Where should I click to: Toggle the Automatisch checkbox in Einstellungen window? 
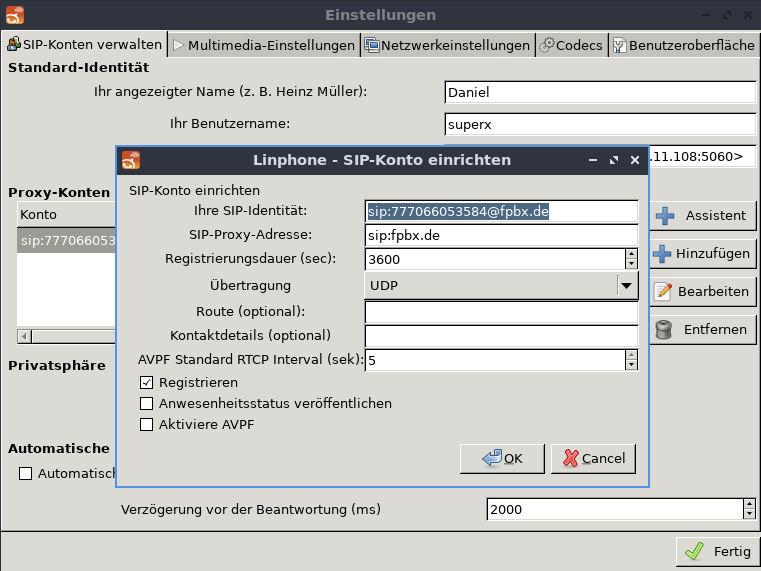[25, 473]
